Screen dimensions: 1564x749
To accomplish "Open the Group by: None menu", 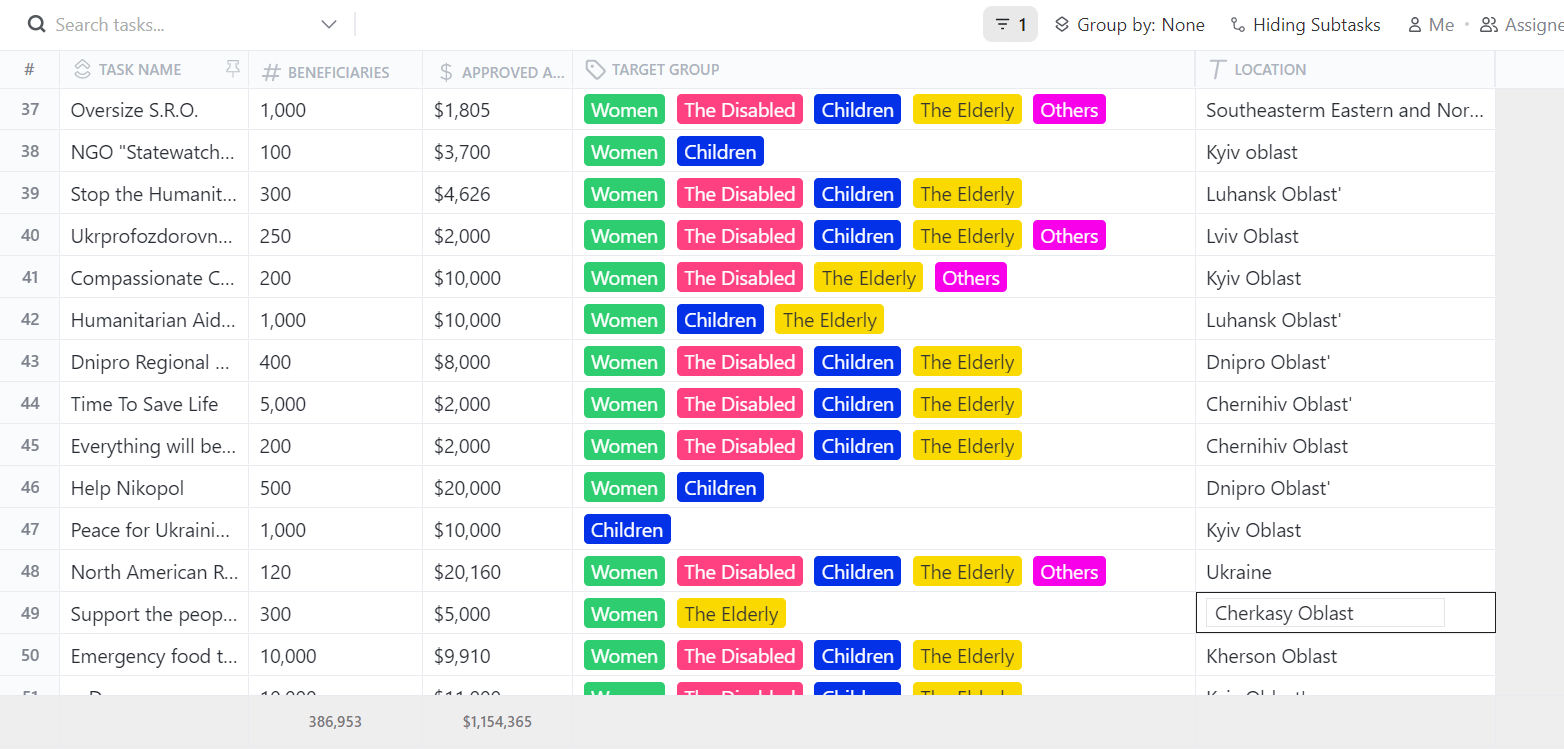I will 1130,25.
